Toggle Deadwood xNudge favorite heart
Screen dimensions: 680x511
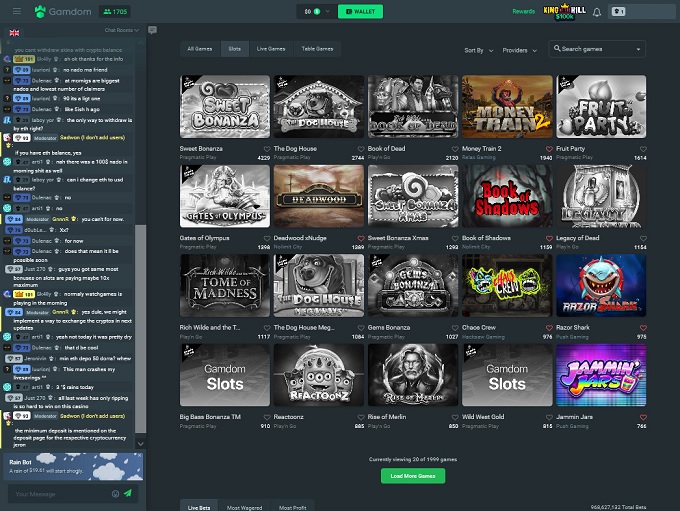coord(361,238)
